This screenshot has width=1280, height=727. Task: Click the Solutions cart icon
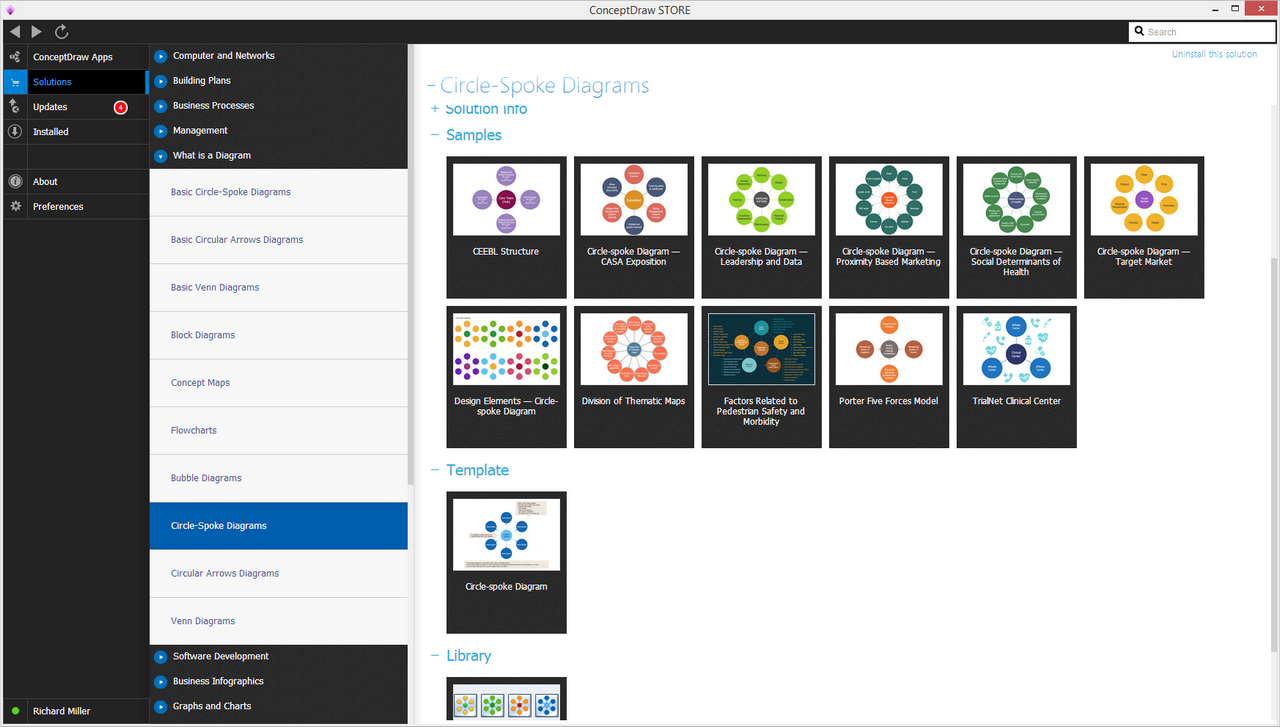(15, 82)
